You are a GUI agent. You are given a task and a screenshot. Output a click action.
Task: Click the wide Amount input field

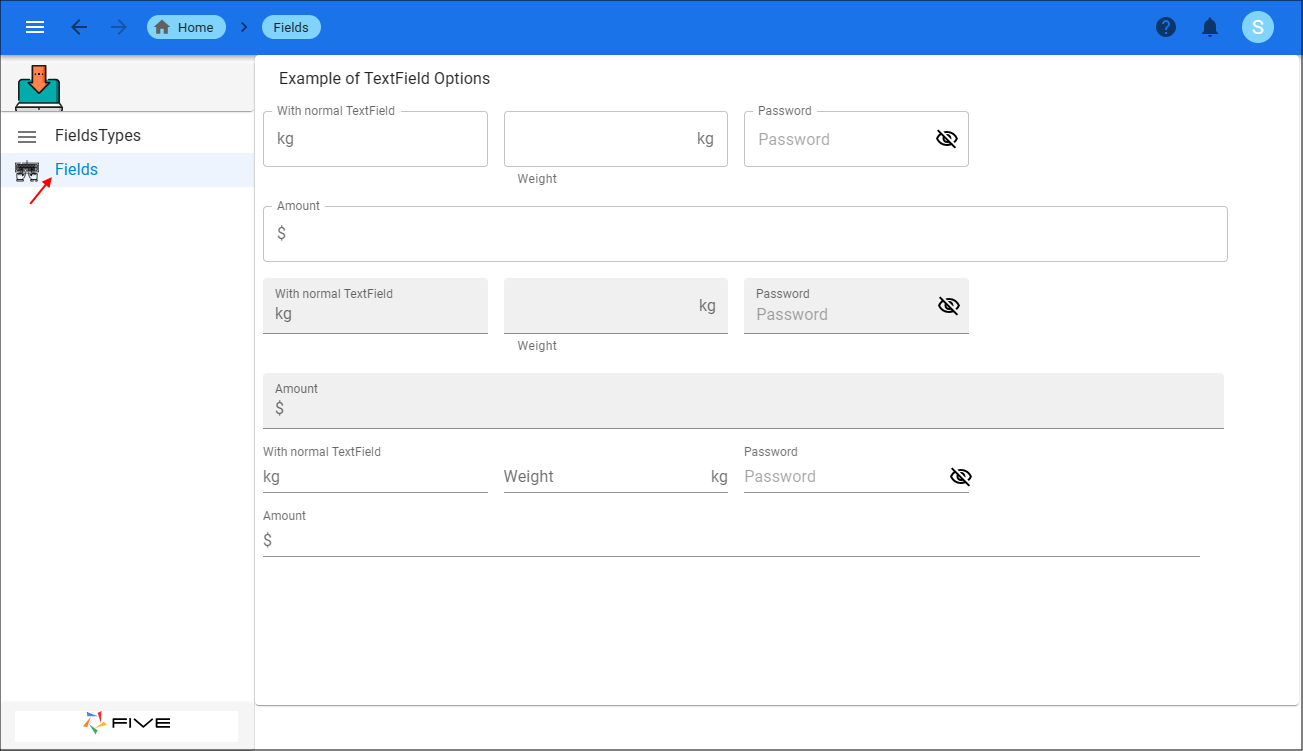pyautogui.click(x=745, y=233)
